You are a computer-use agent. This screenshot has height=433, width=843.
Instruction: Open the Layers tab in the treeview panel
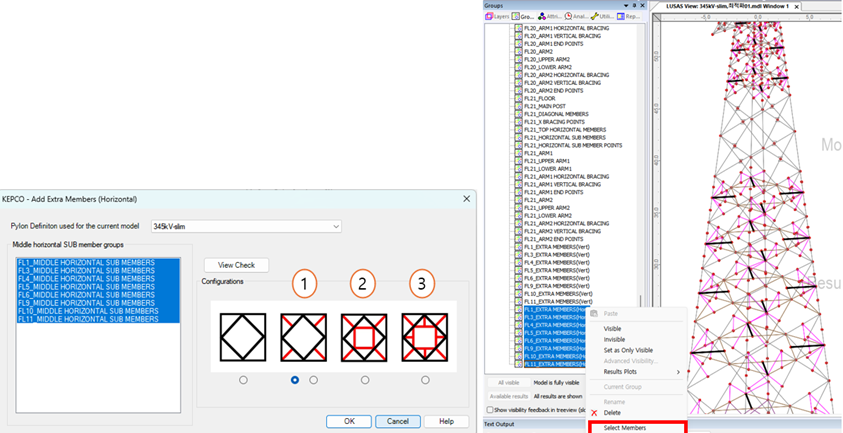(499, 16)
